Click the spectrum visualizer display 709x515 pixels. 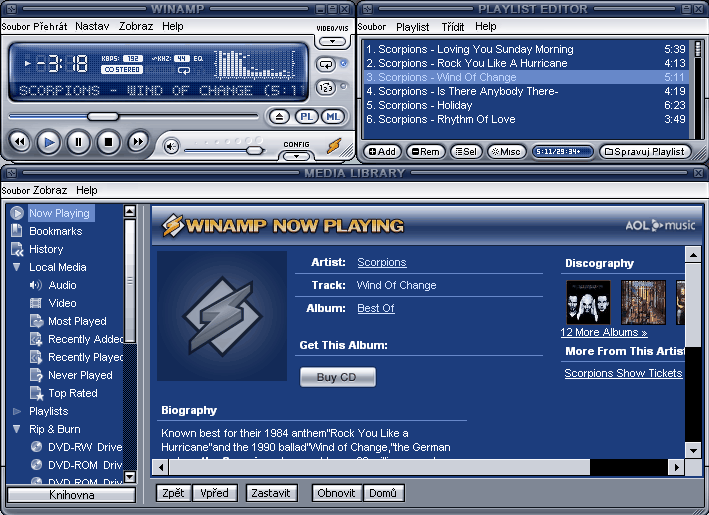coord(255,64)
